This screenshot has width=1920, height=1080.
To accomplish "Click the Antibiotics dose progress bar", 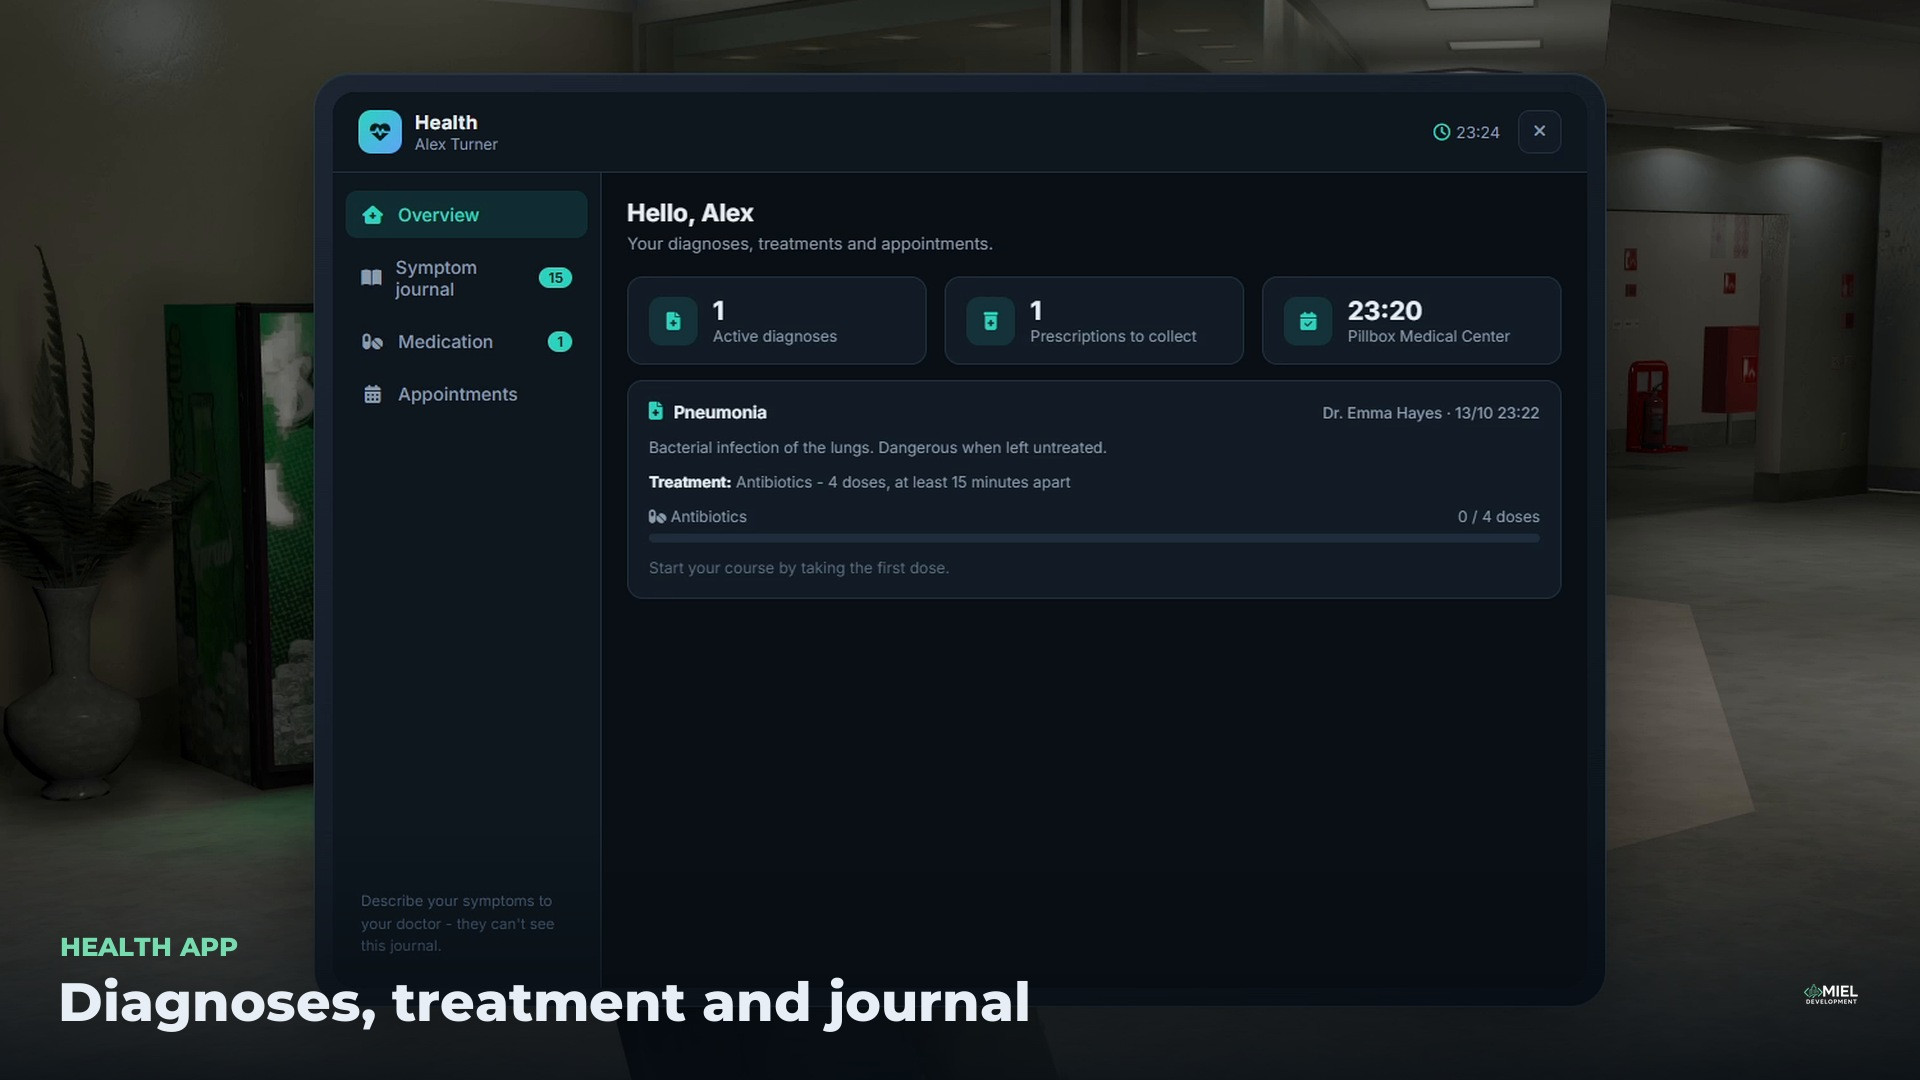I will (1094, 538).
